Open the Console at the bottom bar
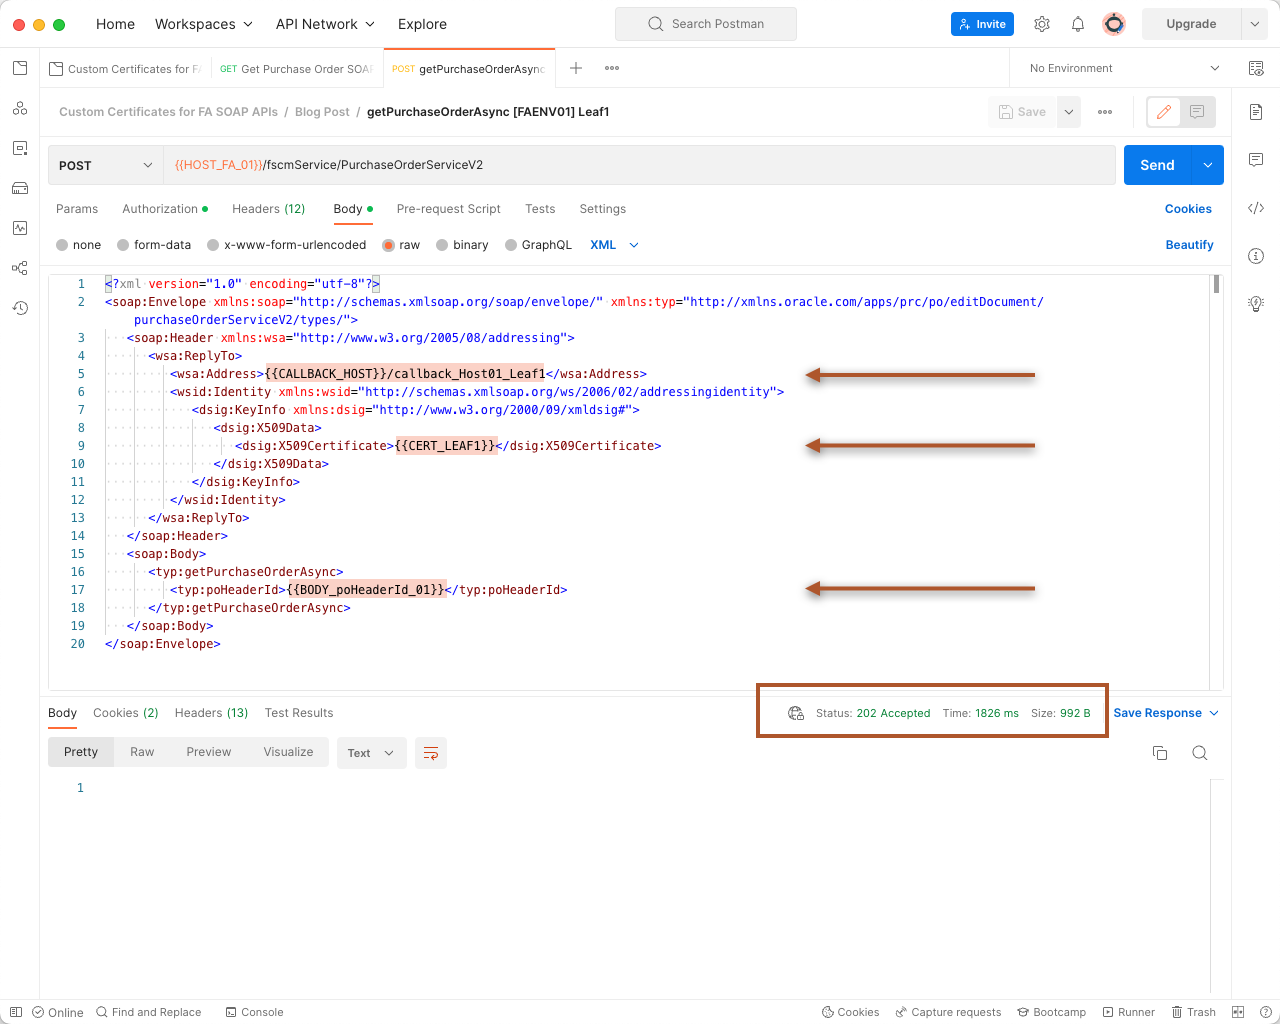The height and width of the screenshot is (1024, 1280). (254, 1012)
